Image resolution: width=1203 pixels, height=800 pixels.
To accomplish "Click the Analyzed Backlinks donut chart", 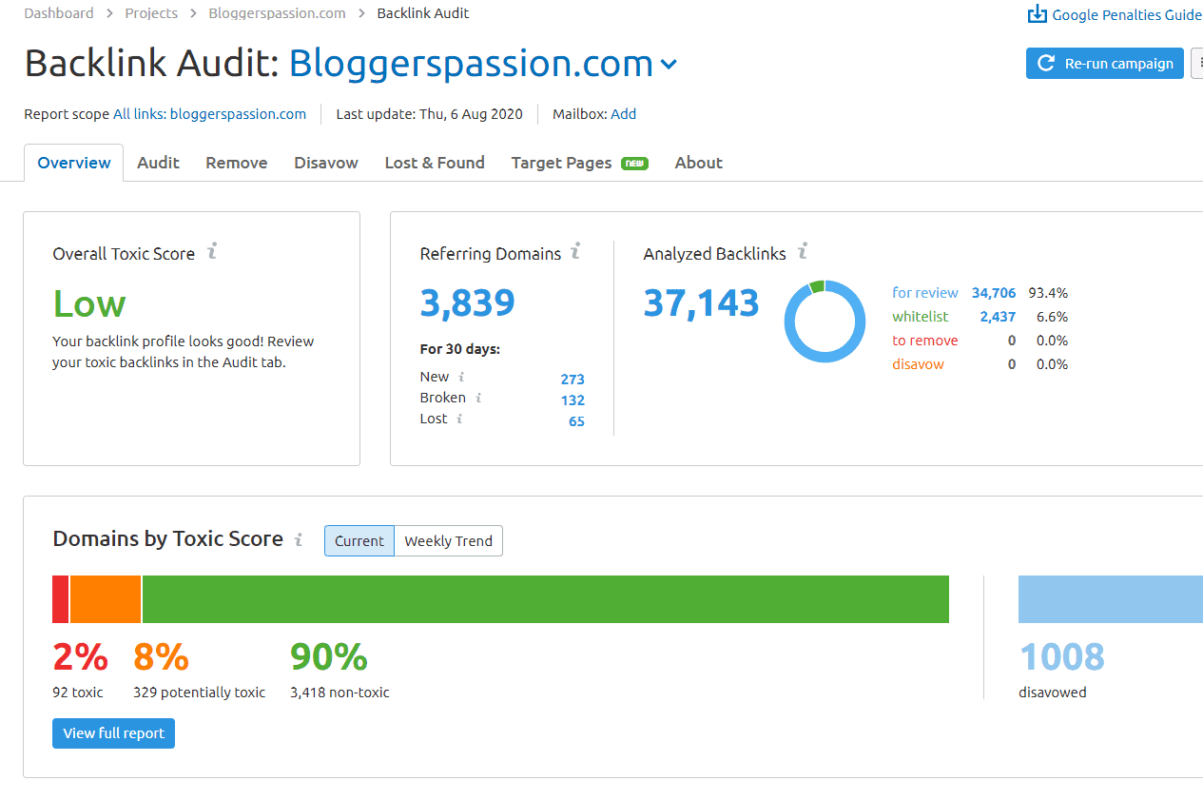I will pos(825,321).
